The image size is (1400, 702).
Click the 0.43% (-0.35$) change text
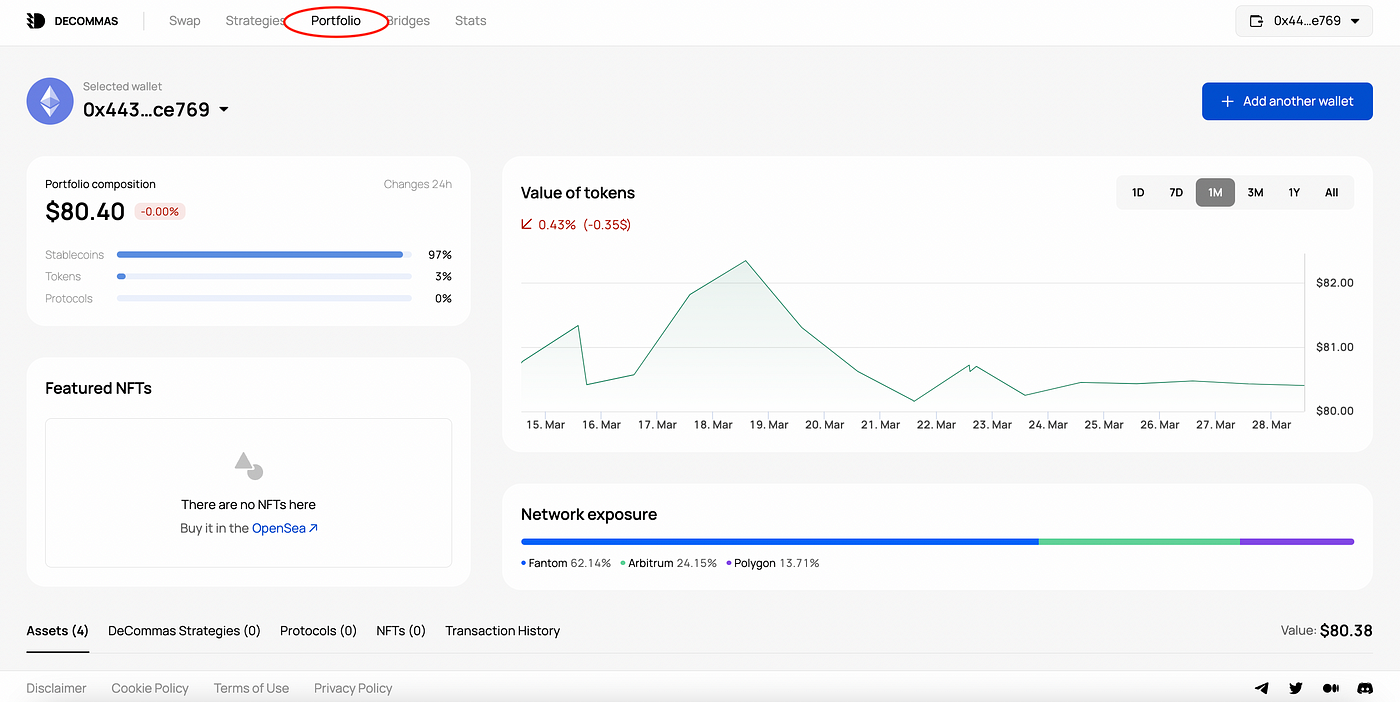click(x=584, y=224)
